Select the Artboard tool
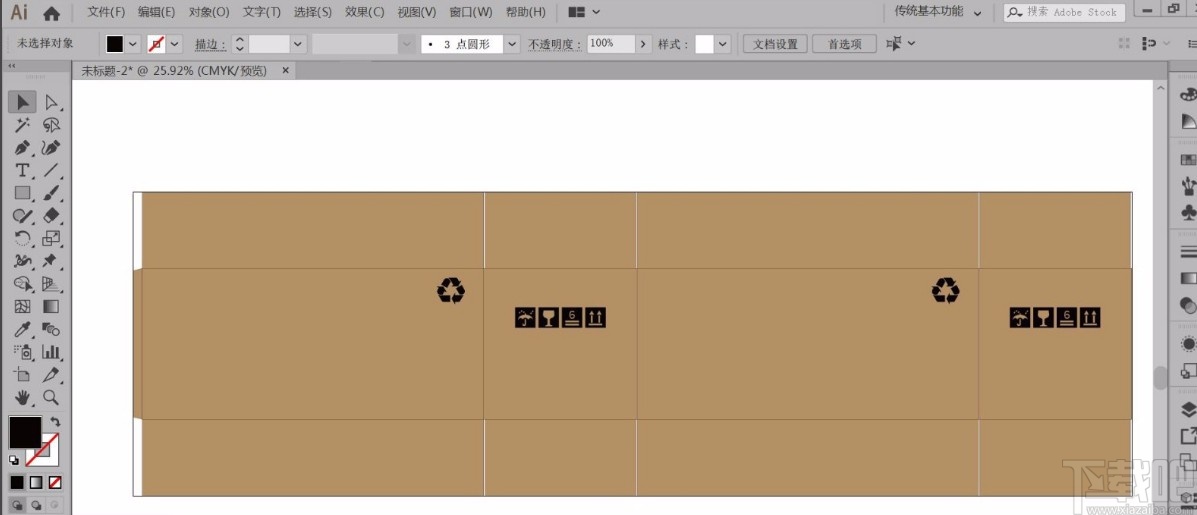The width and height of the screenshot is (1197, 515). (22, 375)
